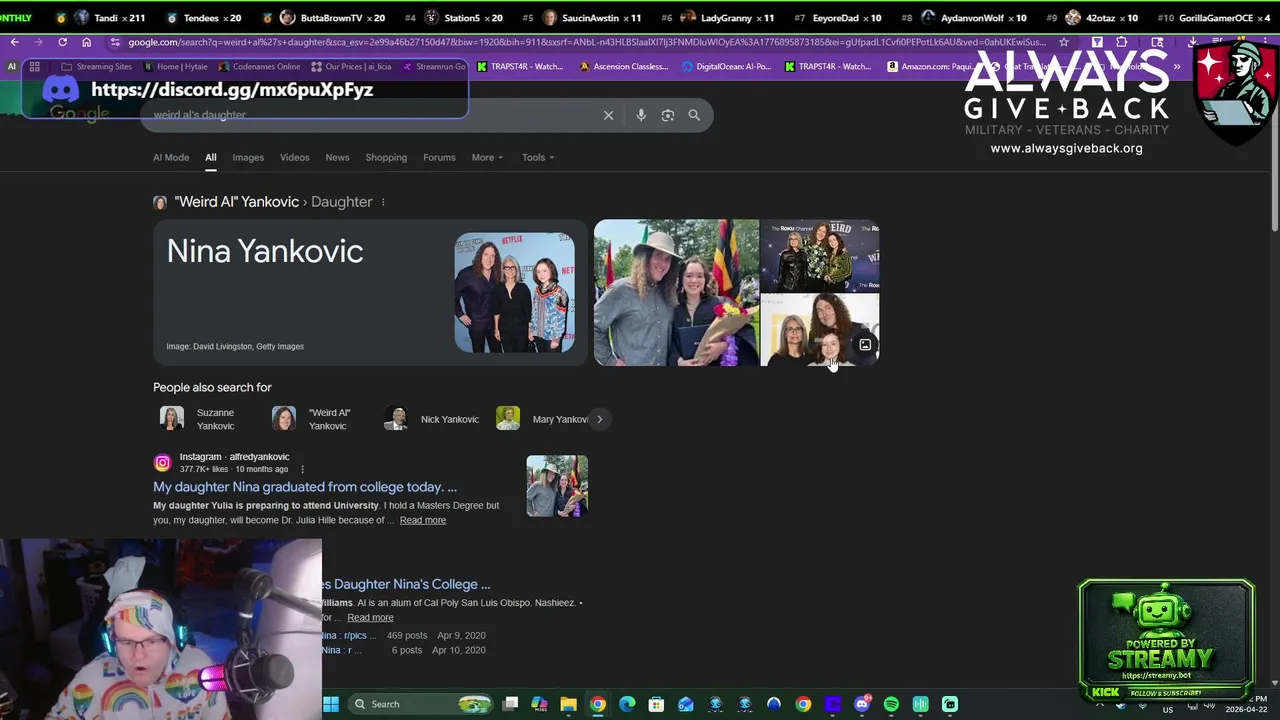Open the Shopping results tab
This screenshot has width=1280, height=720.
click(x=386, y=157)
